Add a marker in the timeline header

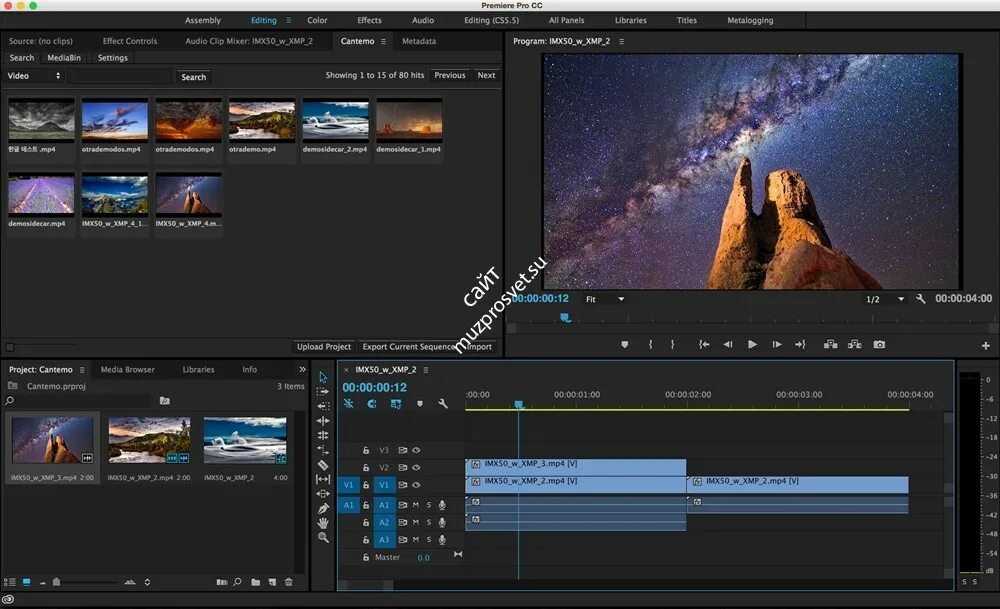[420, 404]
